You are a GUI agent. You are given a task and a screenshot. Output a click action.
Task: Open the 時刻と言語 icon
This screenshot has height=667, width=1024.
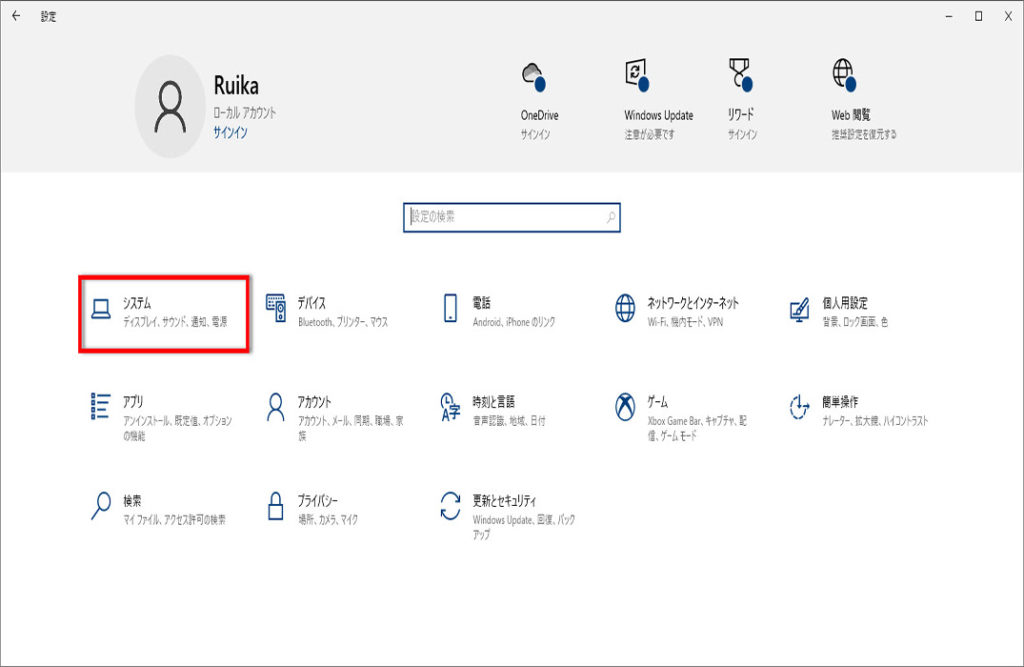[x=450, y=406]
